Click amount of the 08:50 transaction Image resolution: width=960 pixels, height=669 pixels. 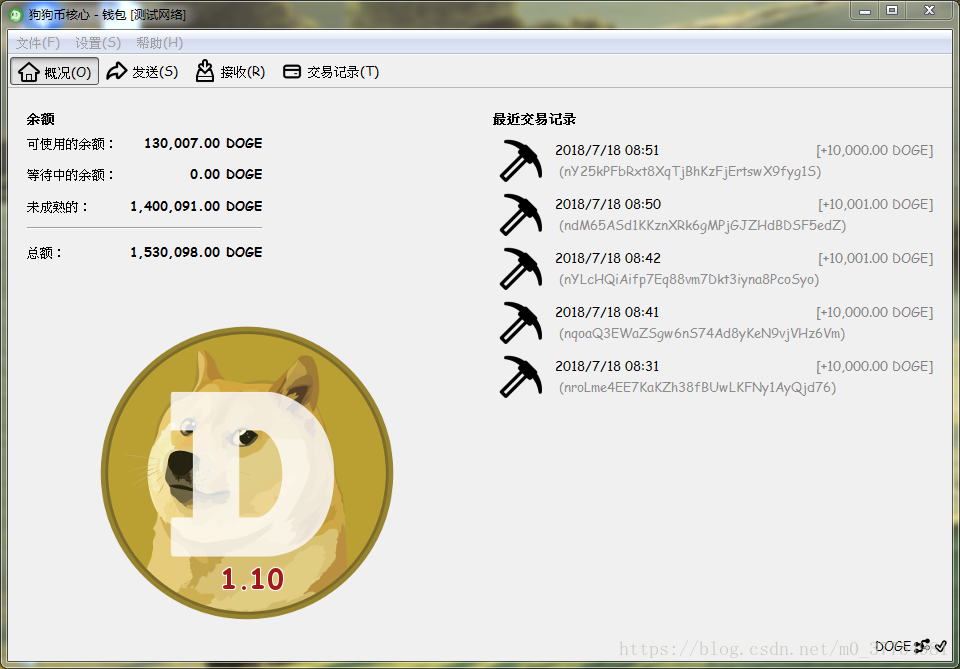click(876, 204)
